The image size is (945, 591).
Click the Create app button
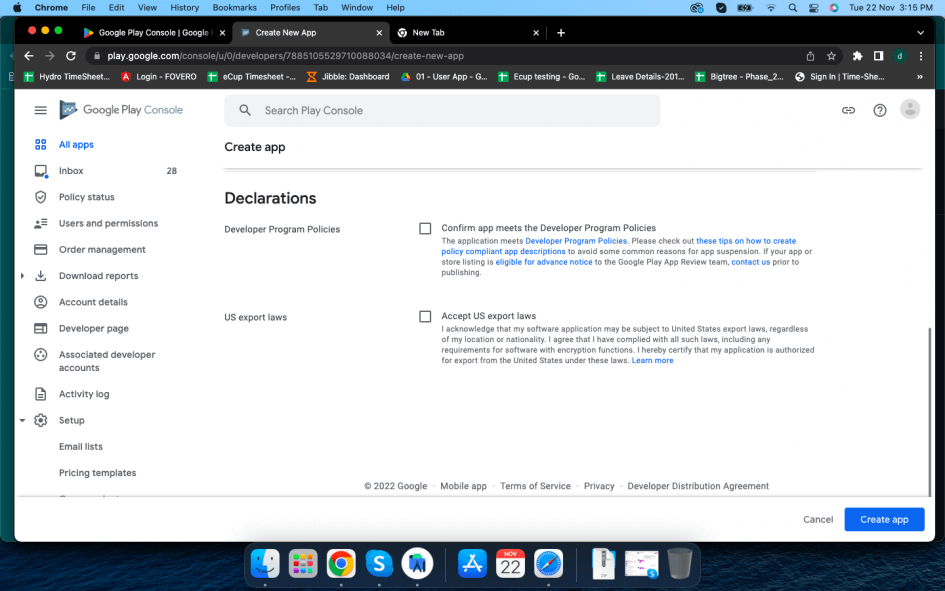pos(884,520)
